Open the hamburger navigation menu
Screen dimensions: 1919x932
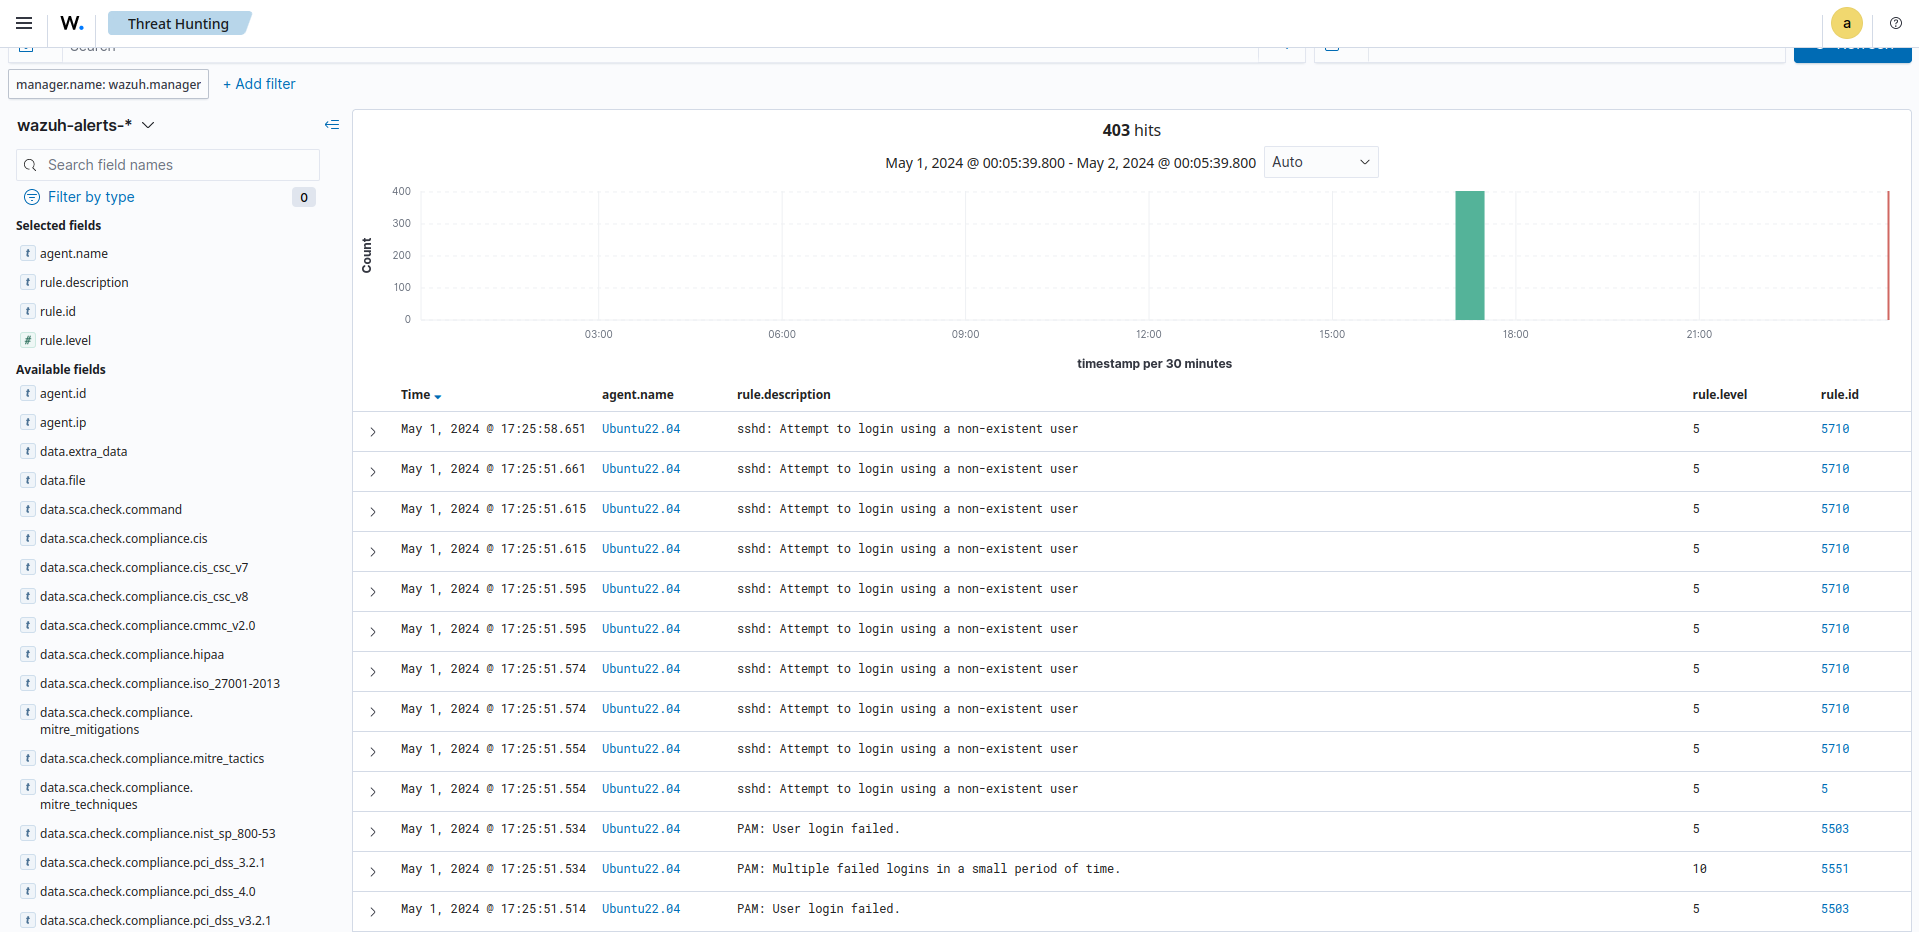(24, 23)
